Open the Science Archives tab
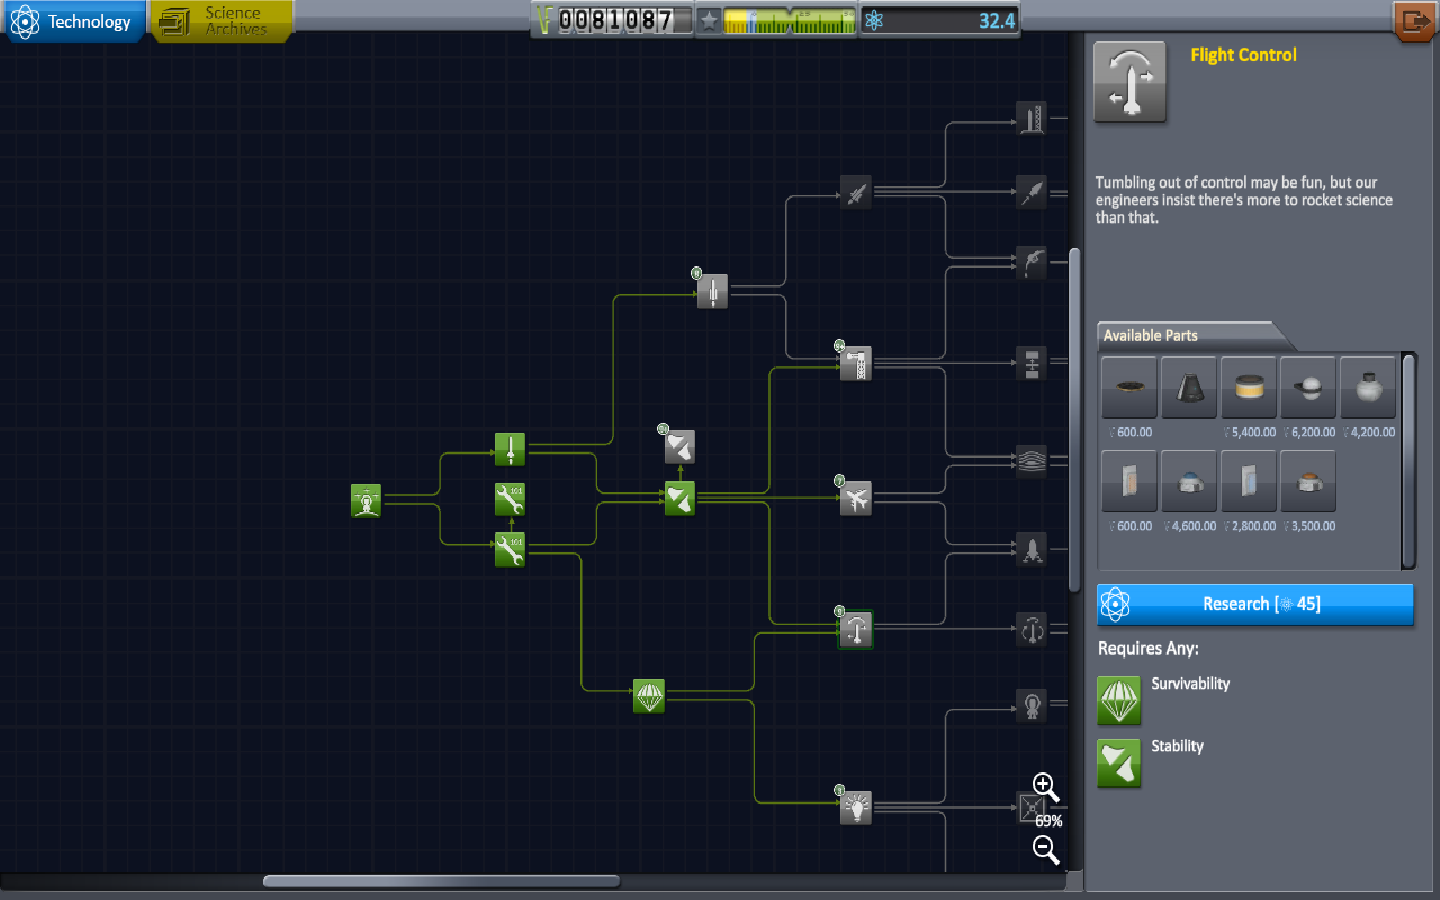This screenshot has width=1440, height=900. 222,21
